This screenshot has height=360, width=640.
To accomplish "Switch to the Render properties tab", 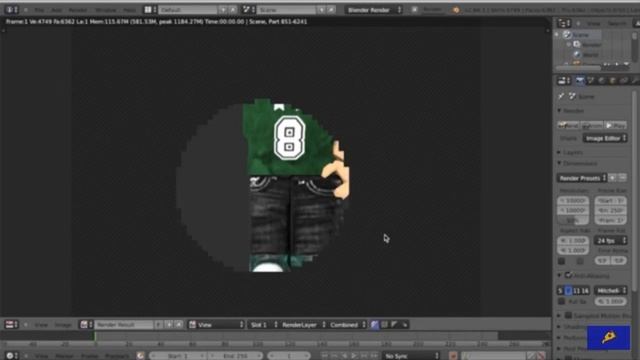I will [580, 81].
